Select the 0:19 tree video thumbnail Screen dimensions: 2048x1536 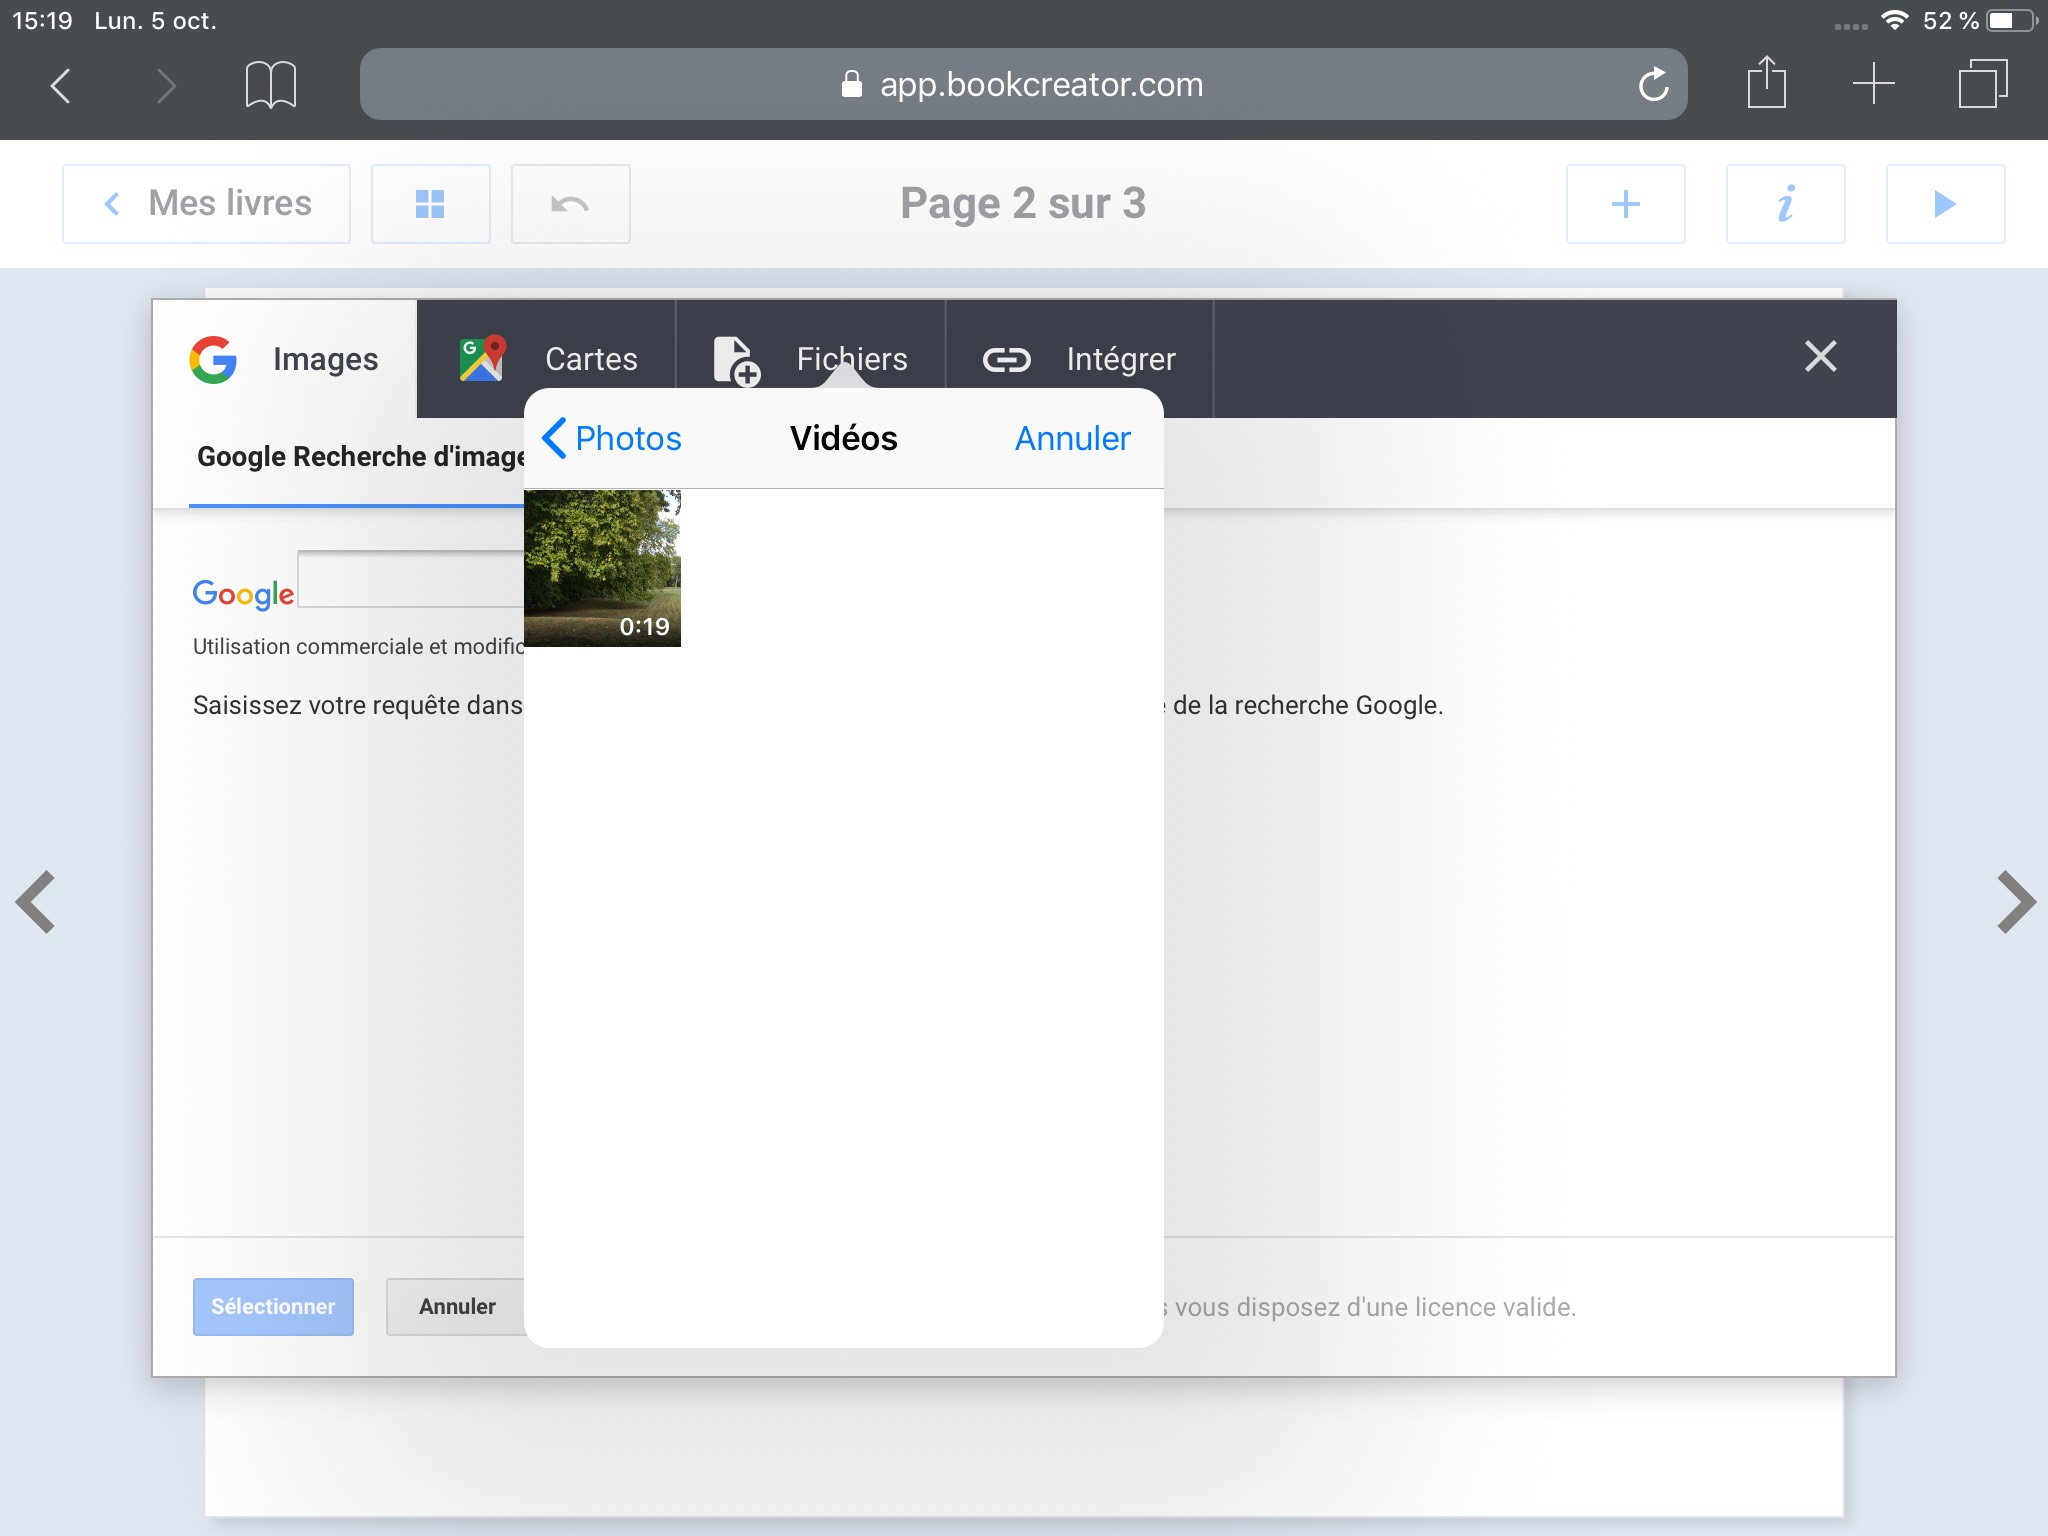coord(602,568)
